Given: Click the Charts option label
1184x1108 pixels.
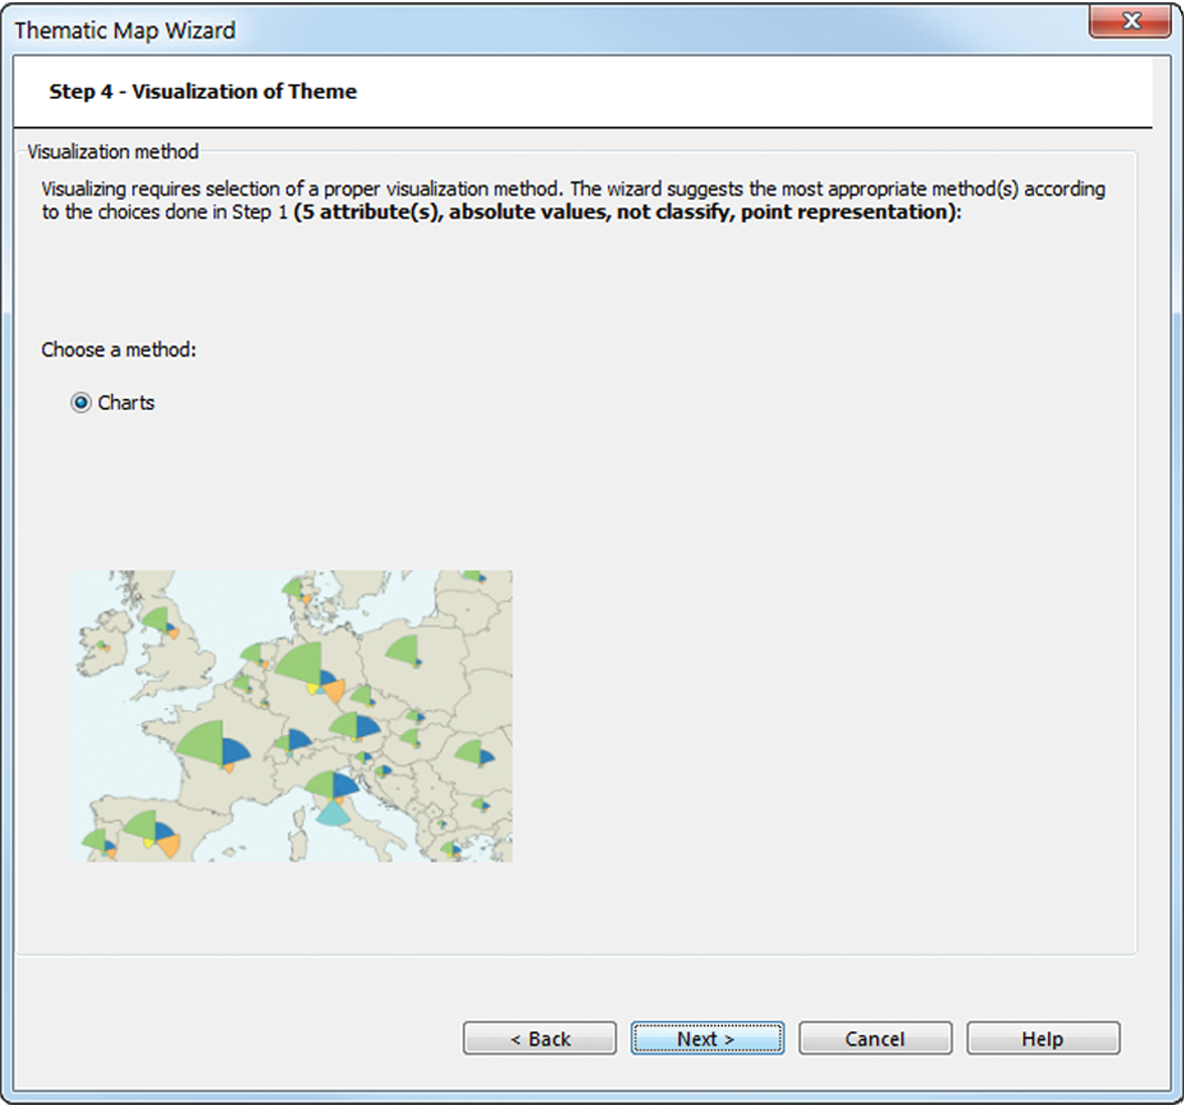Looking at the screenshot, I should 126,403.
